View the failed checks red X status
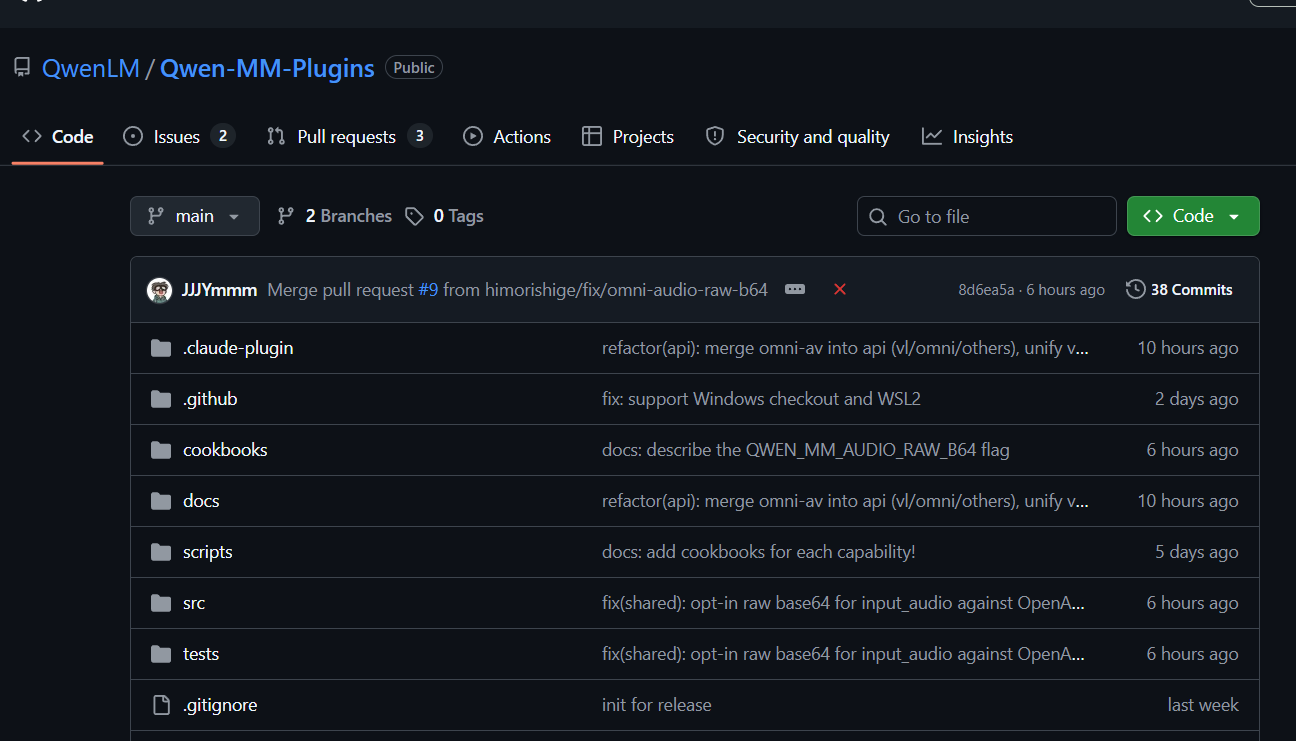This screenshot has width=1296, height=741. [840, 289]
